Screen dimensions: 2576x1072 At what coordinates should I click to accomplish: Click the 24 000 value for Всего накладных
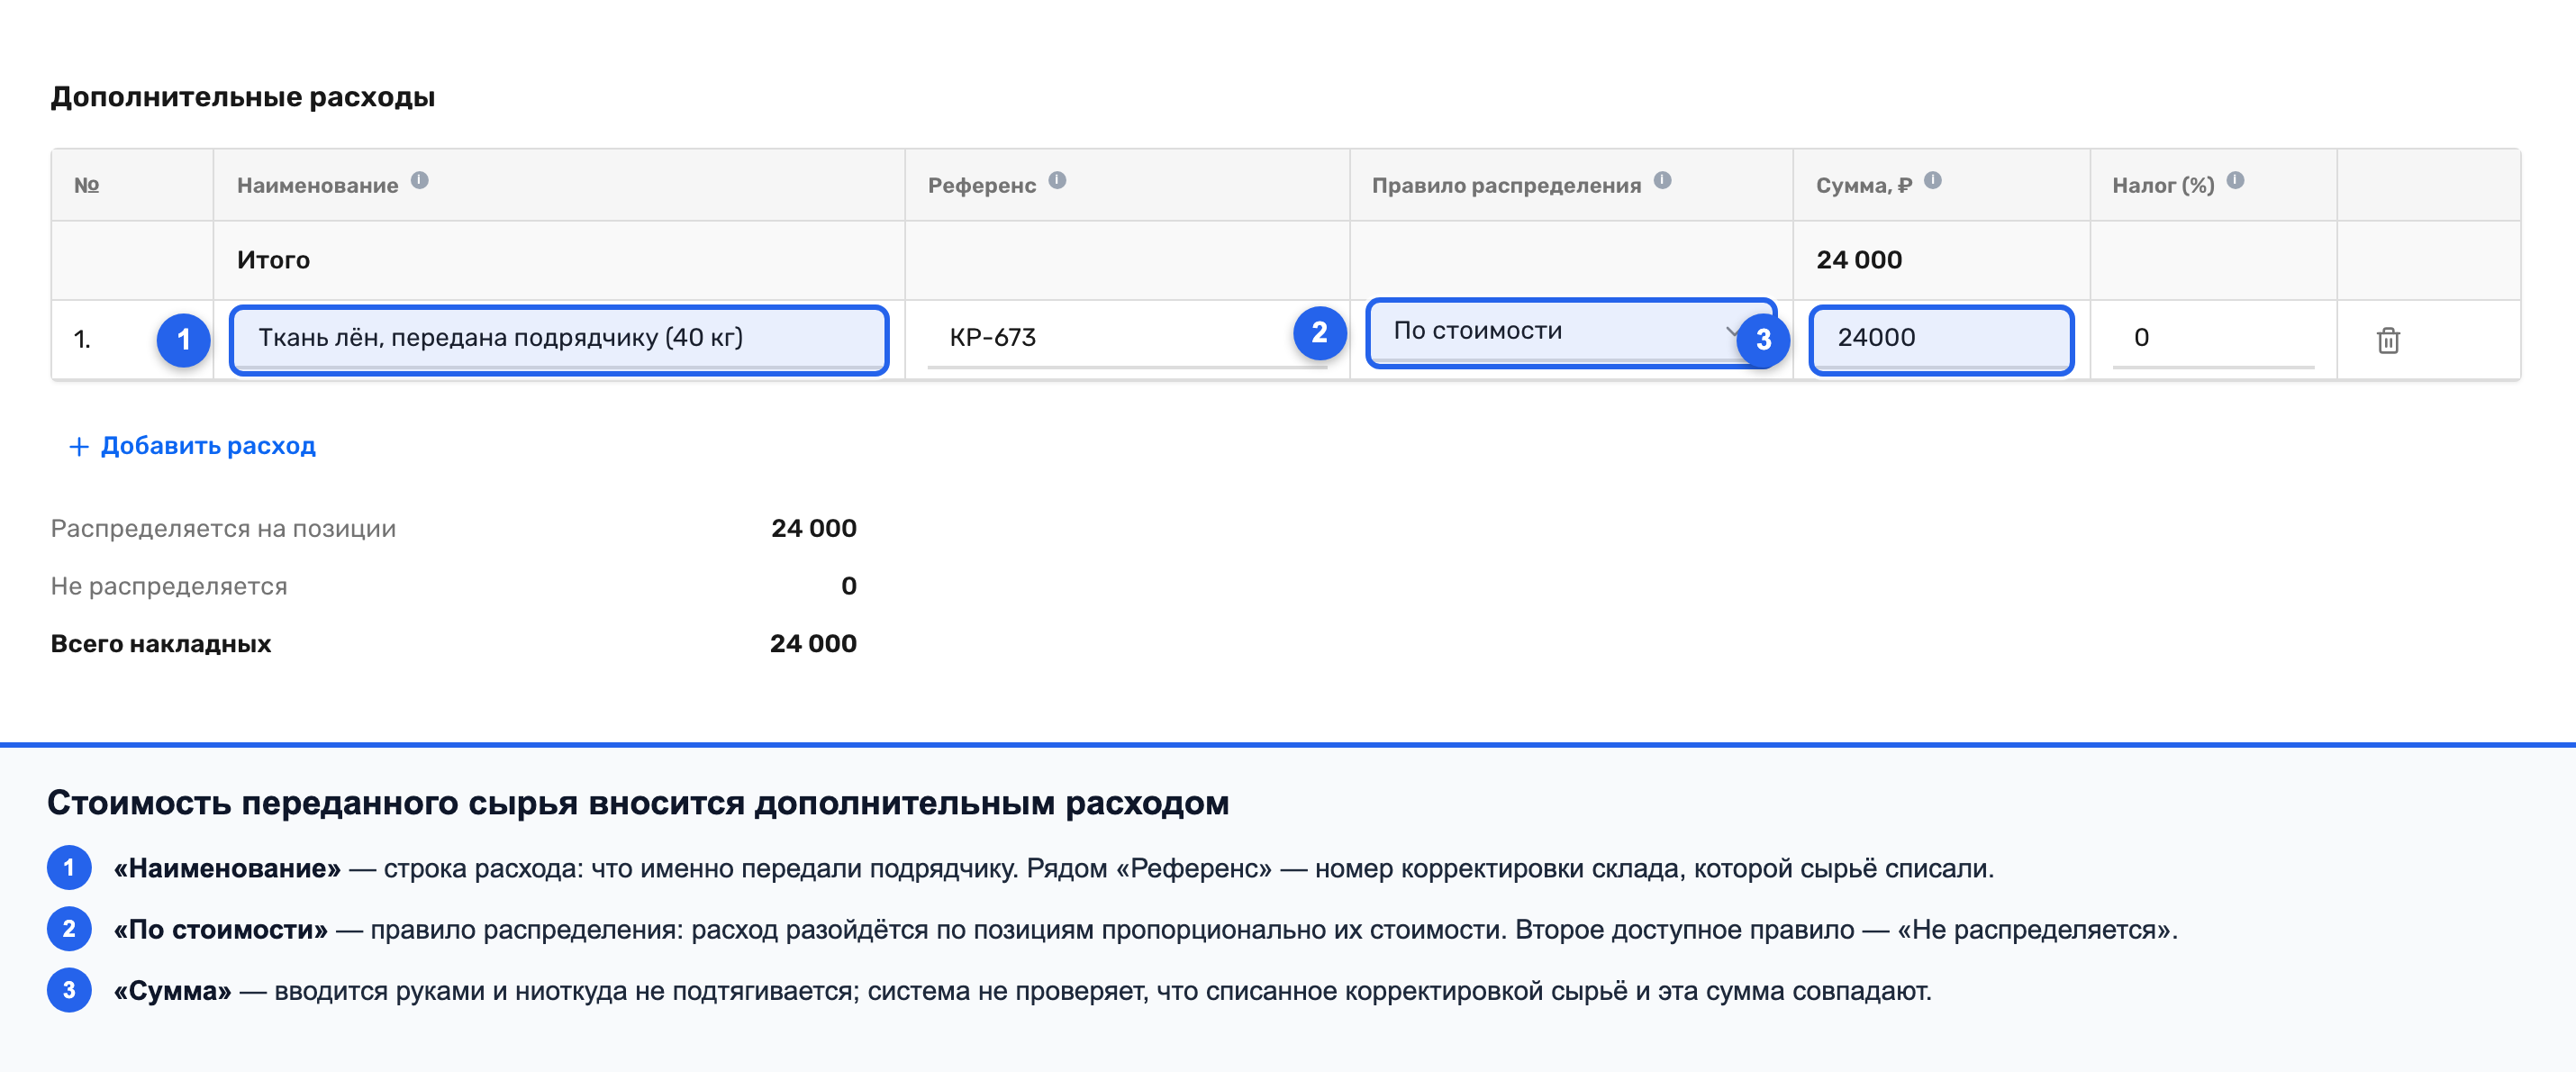pos(813,644)
